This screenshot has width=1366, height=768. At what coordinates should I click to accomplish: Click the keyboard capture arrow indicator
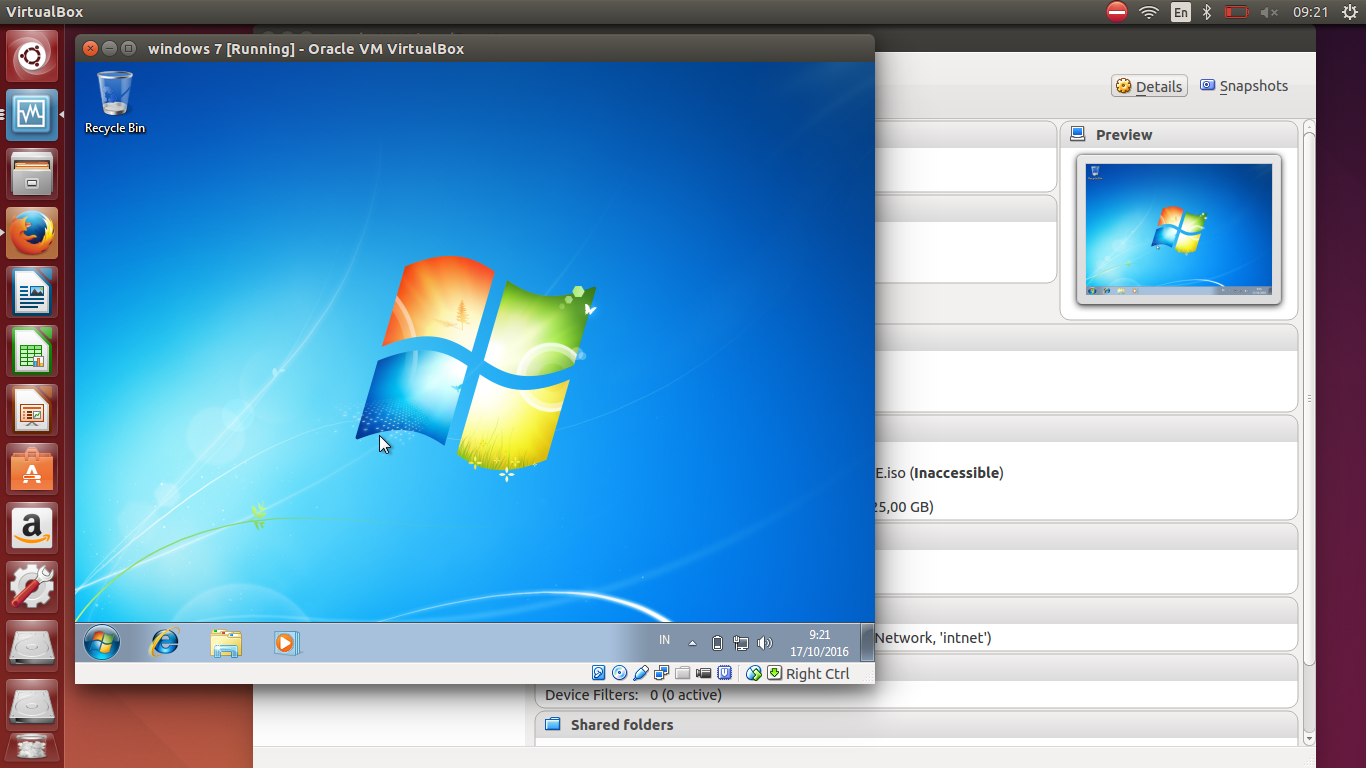(774, 673)
